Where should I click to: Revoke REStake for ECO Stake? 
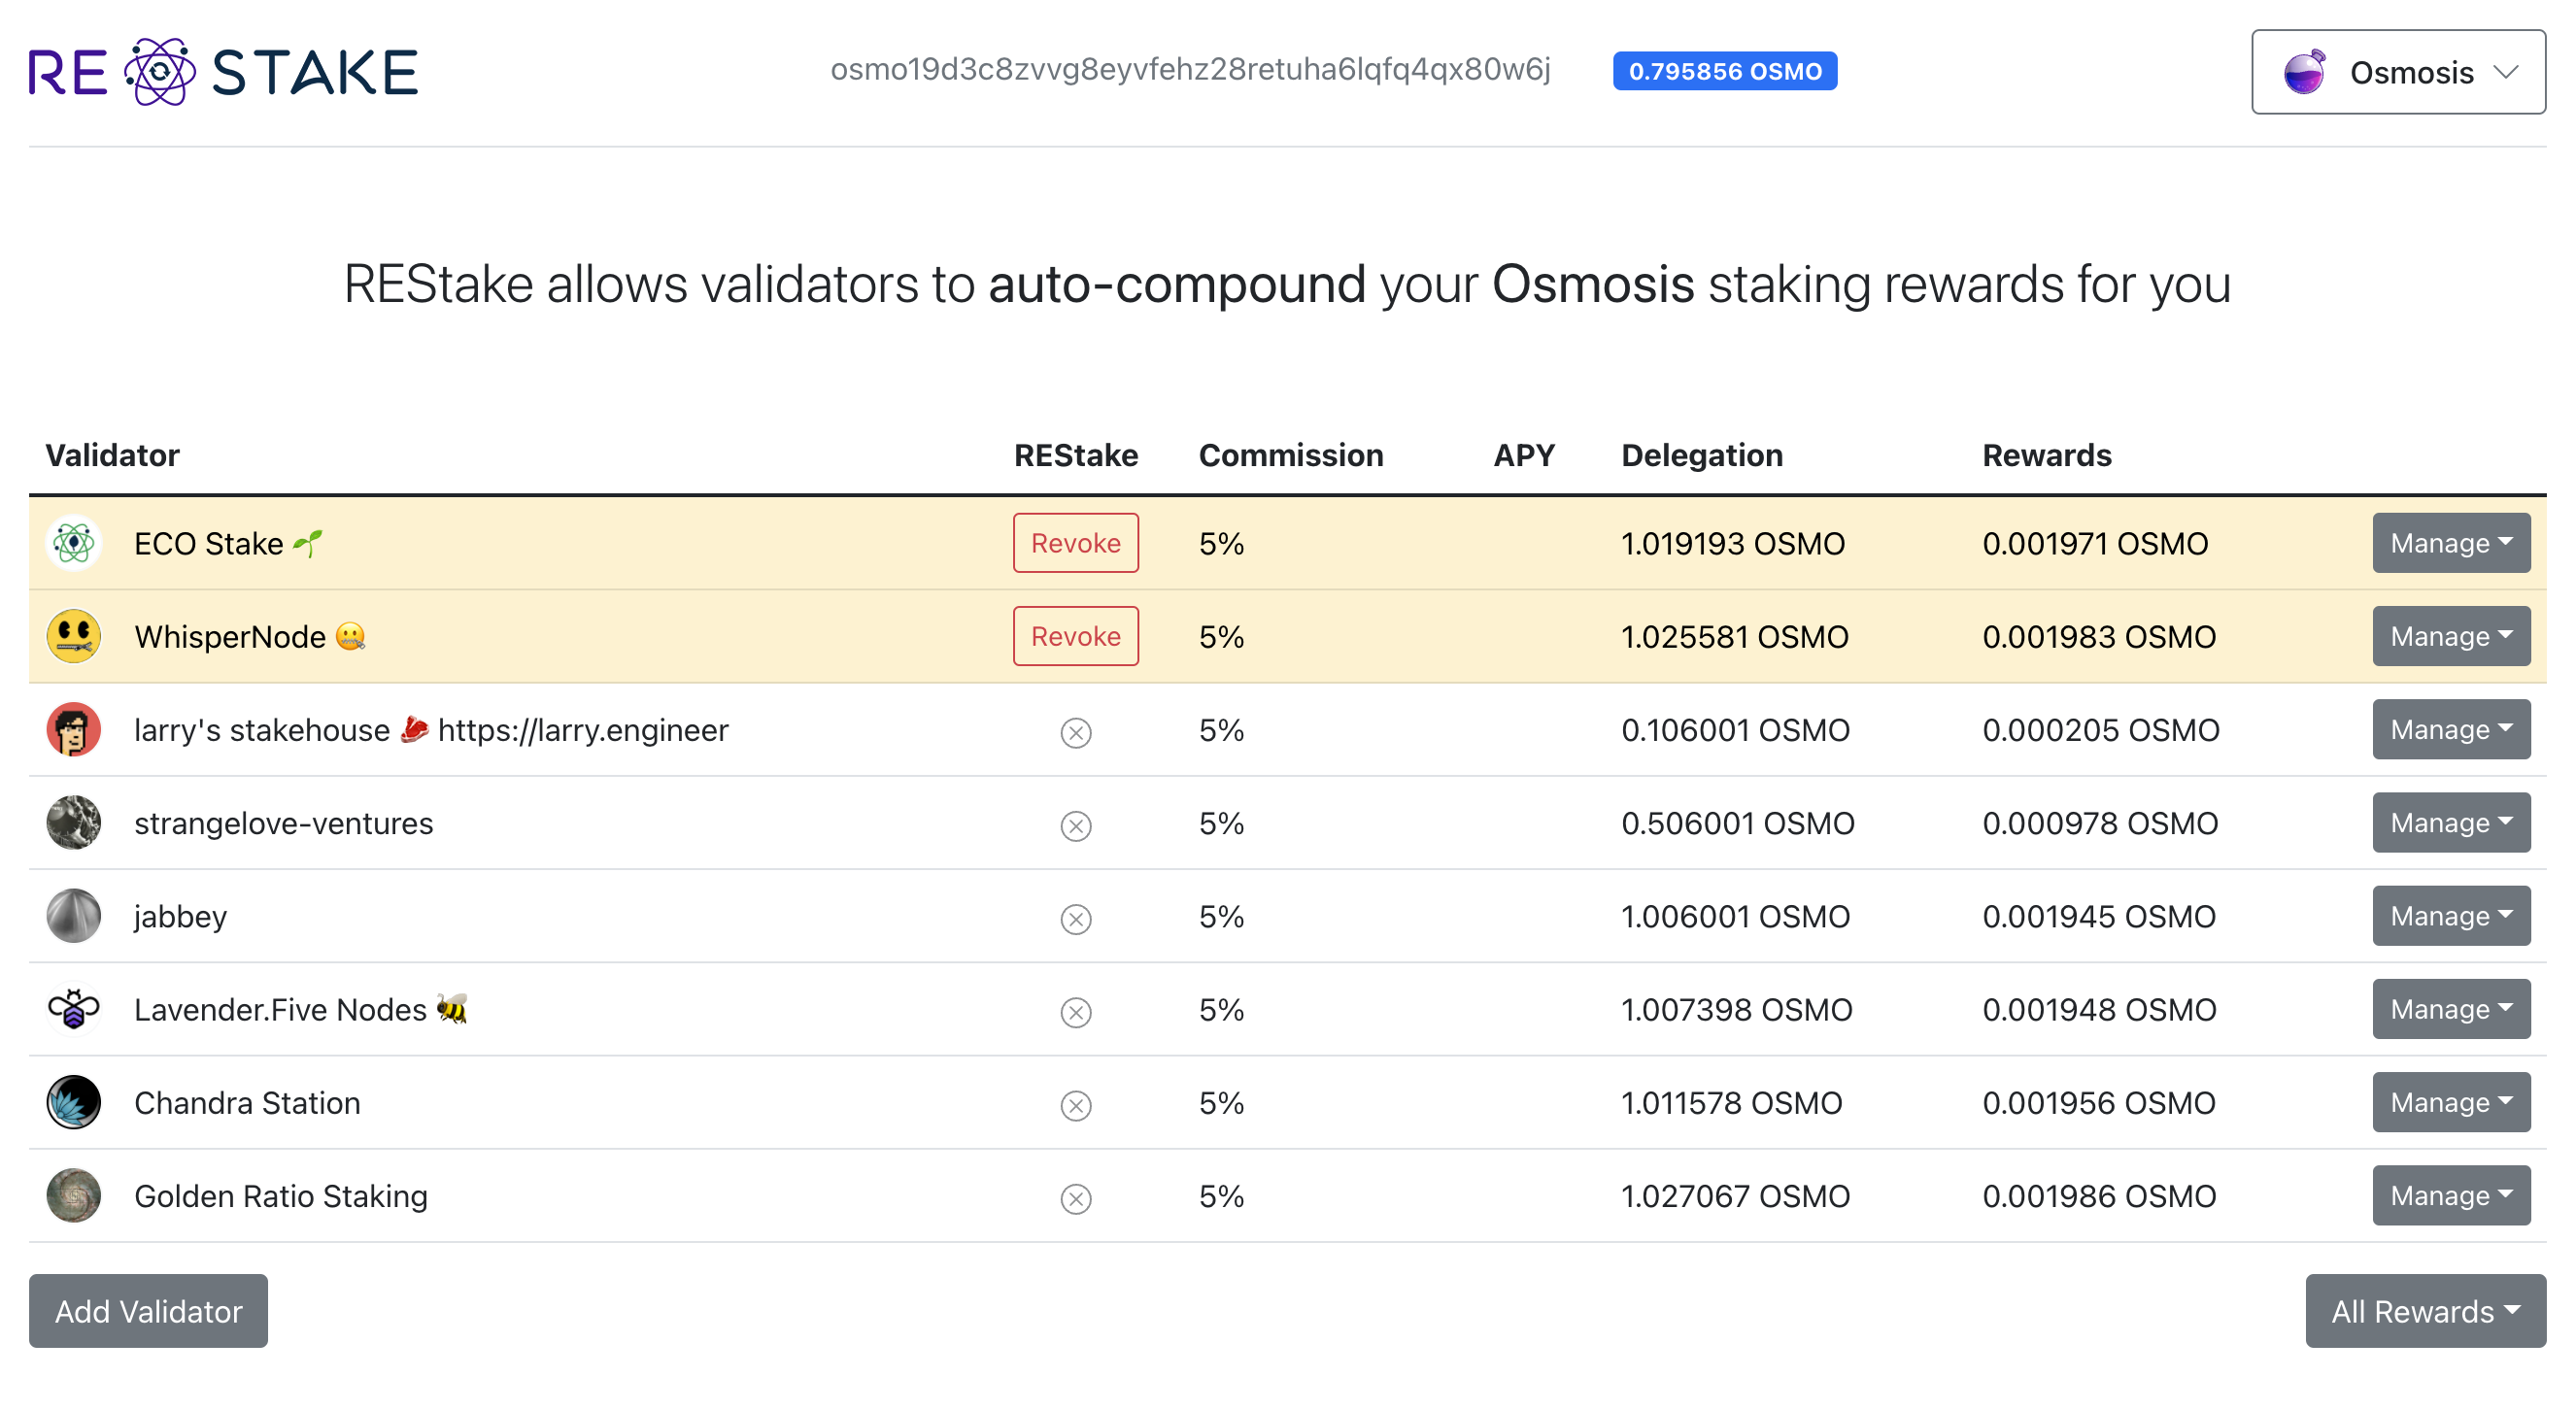point(1075,543)
